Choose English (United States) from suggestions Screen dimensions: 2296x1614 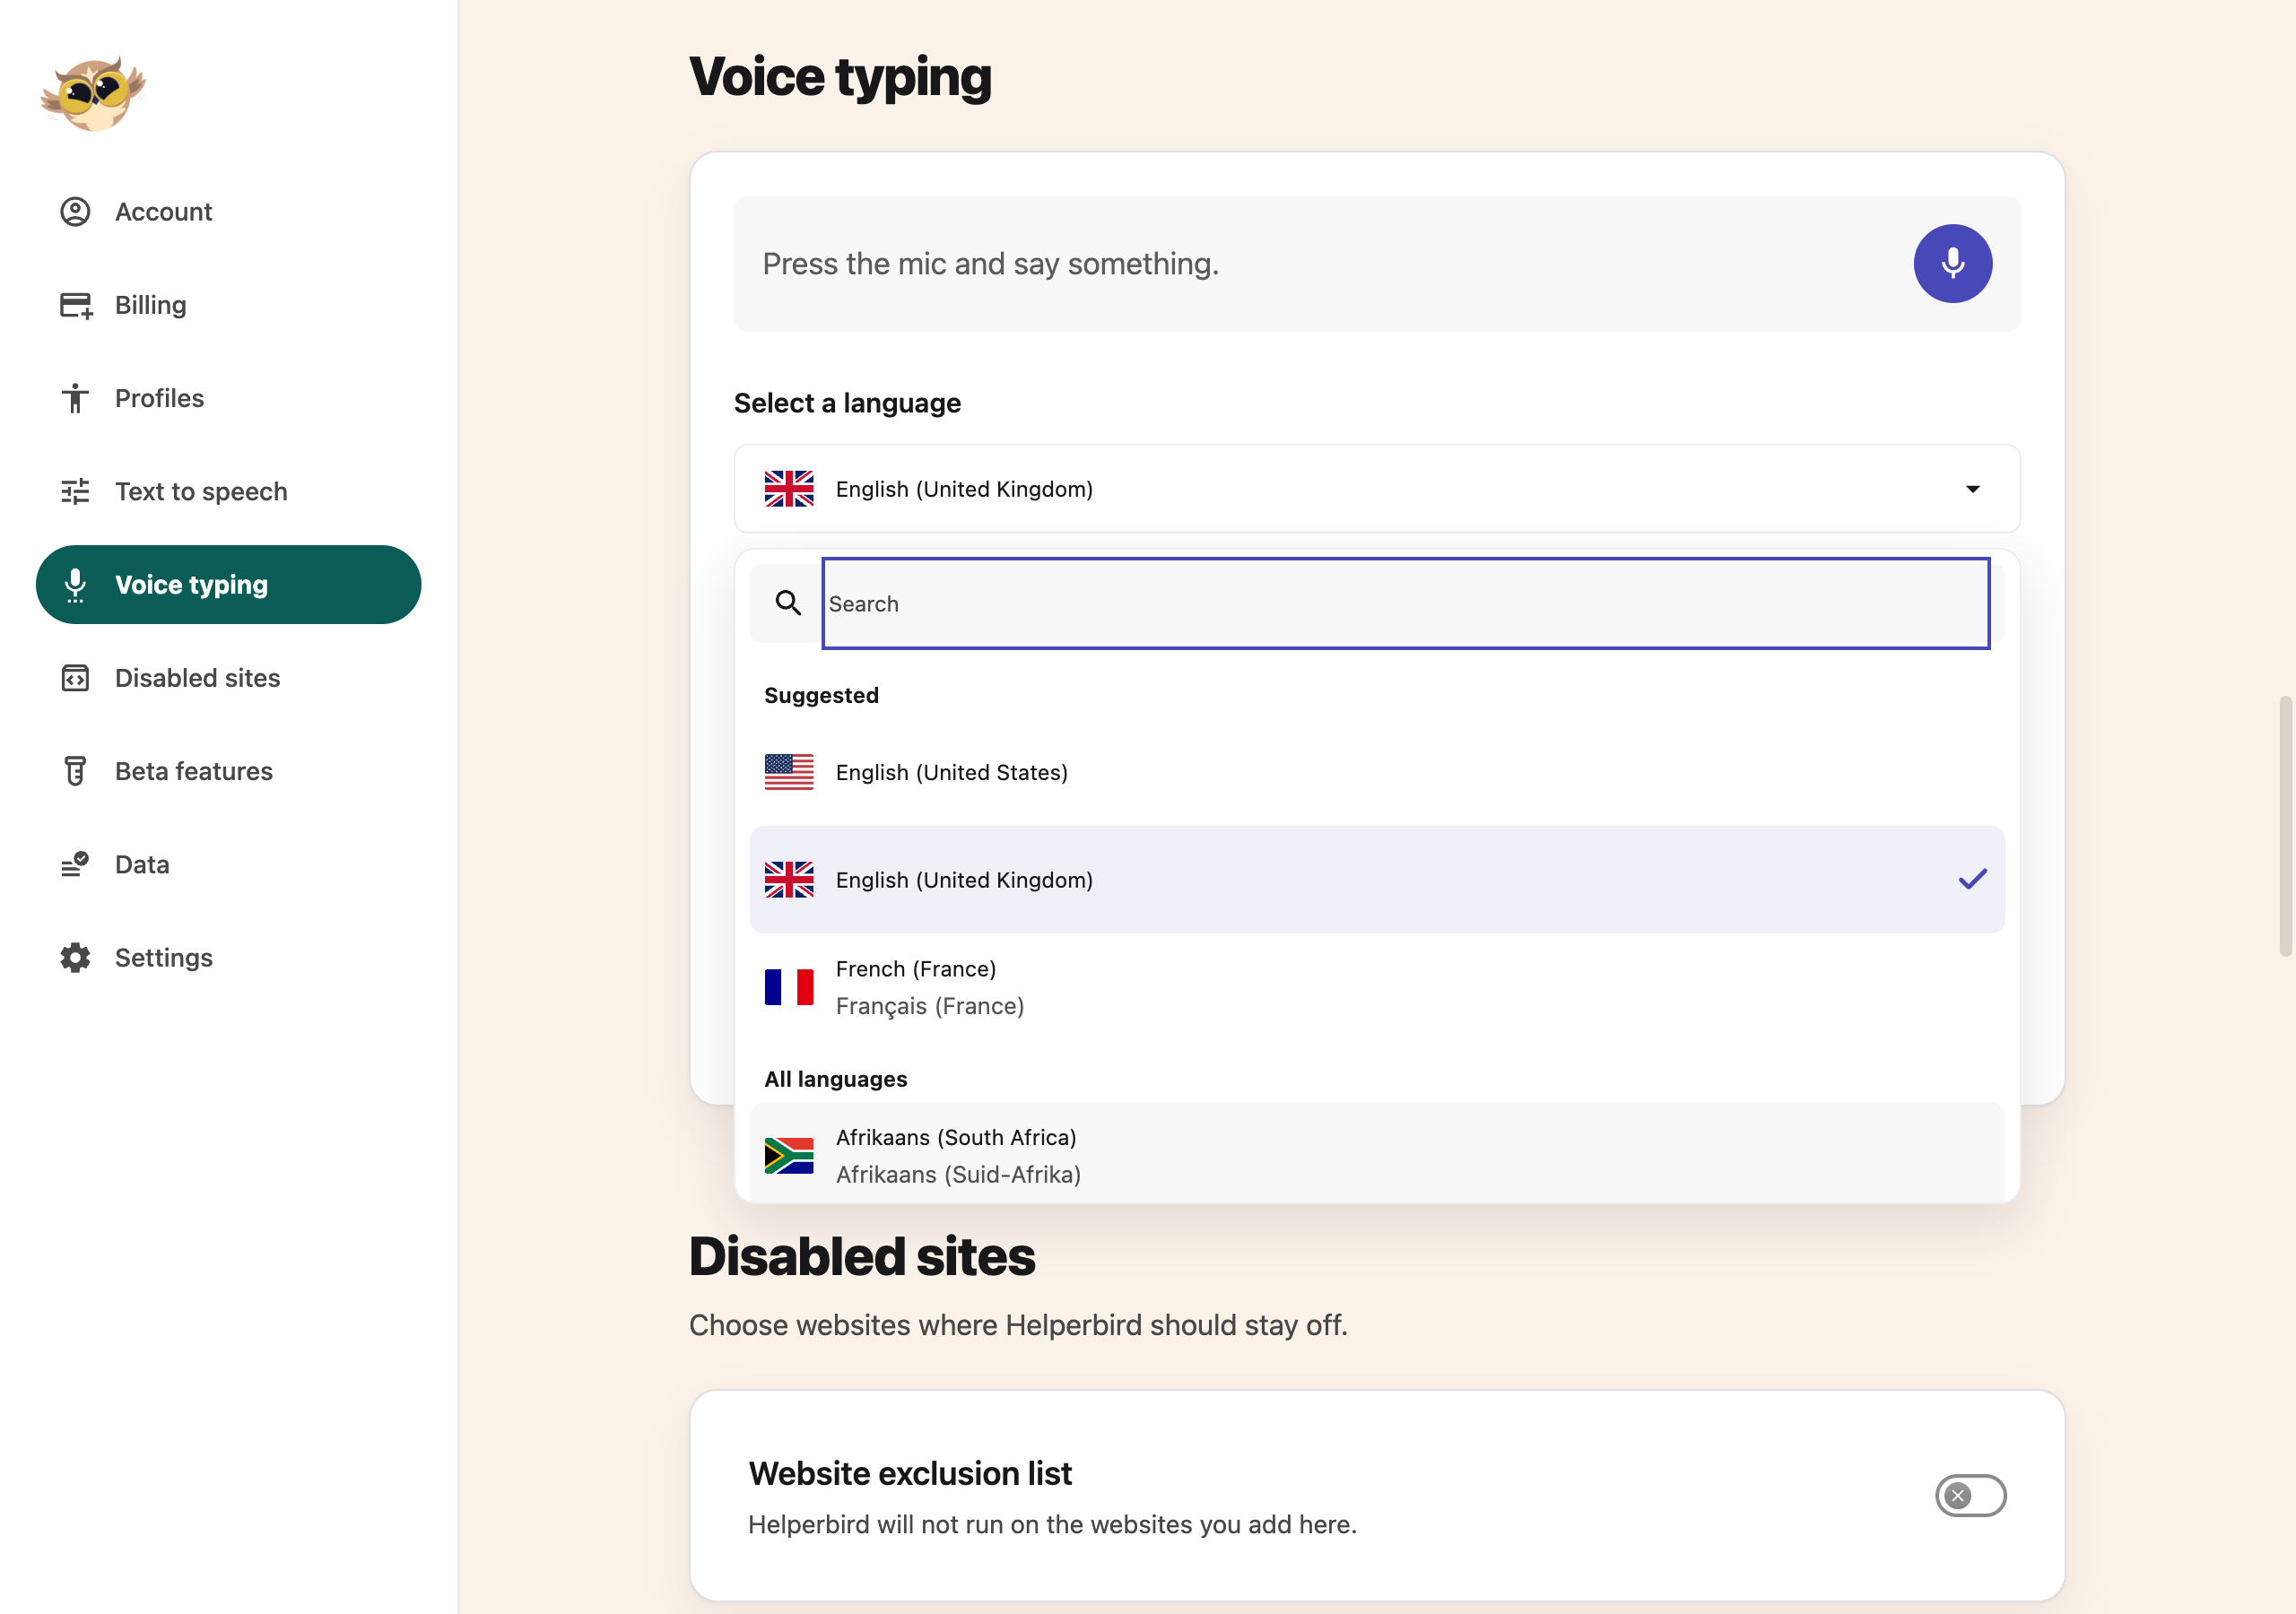point(1377,772)
